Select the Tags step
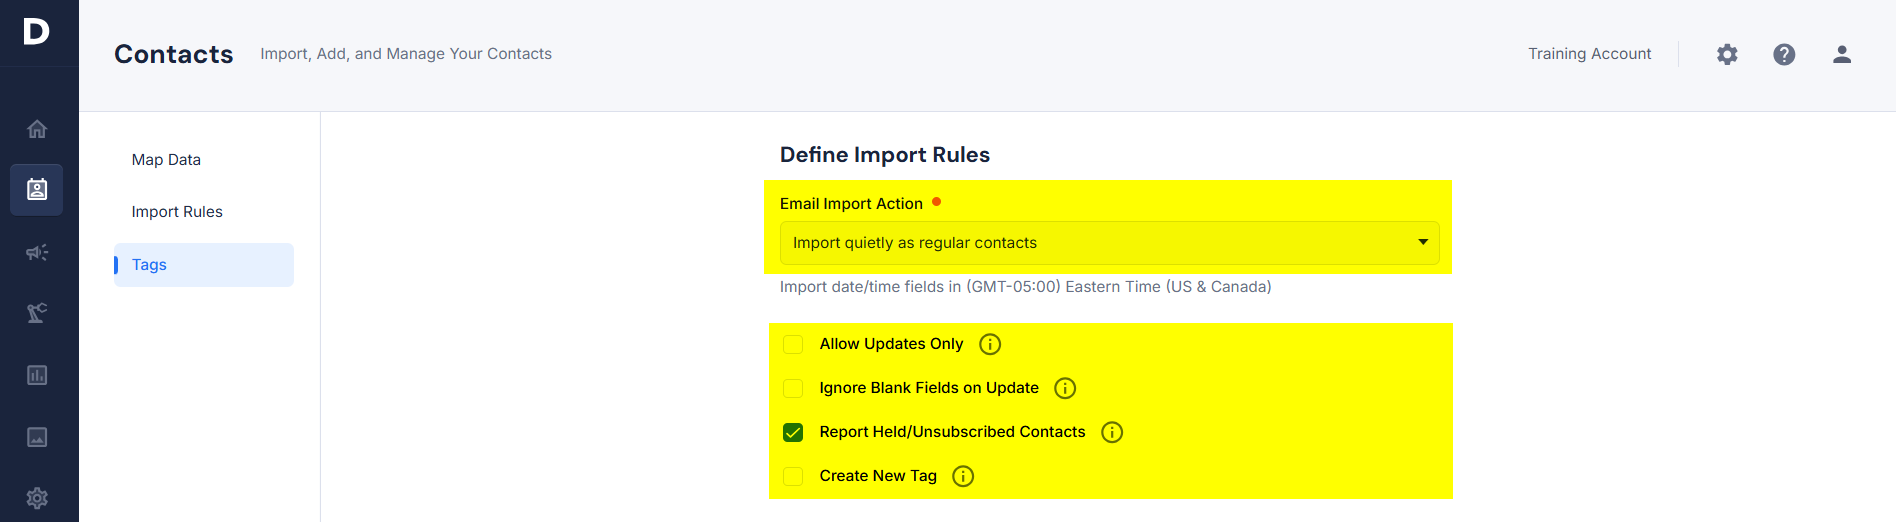 pos(204,265)
